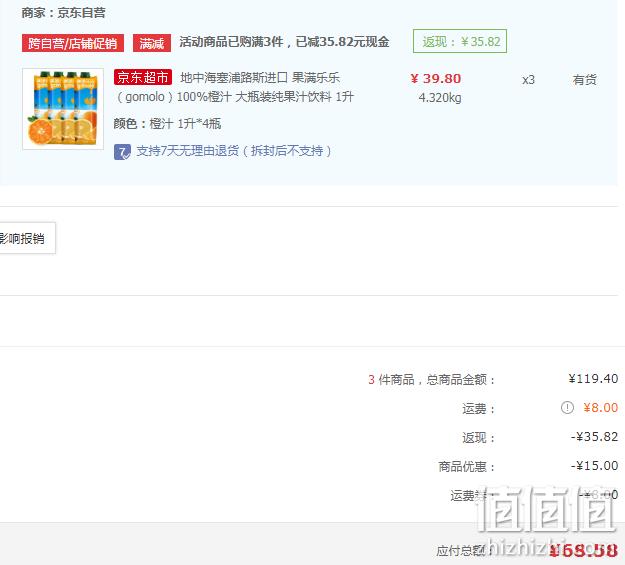This screenshot has width=625, height=565.
Task: Open the 跨自营/店铺促销 promotion tag
Action: (x=73, y=43)
